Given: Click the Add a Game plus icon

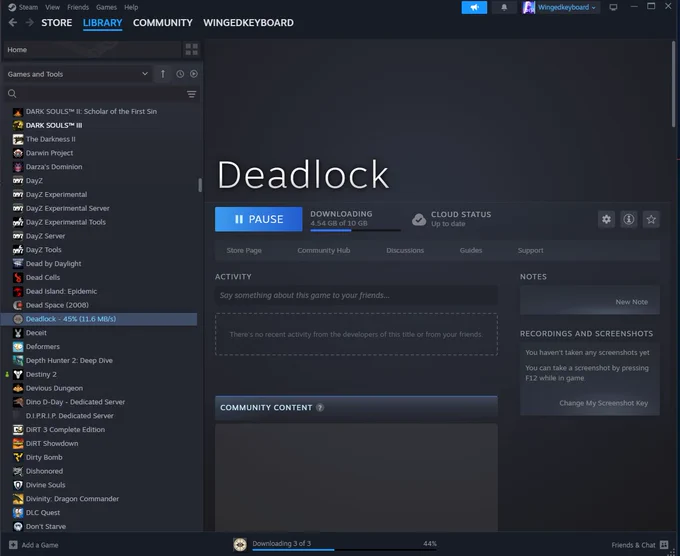Looking at the screenshot, I should point(13,545).
